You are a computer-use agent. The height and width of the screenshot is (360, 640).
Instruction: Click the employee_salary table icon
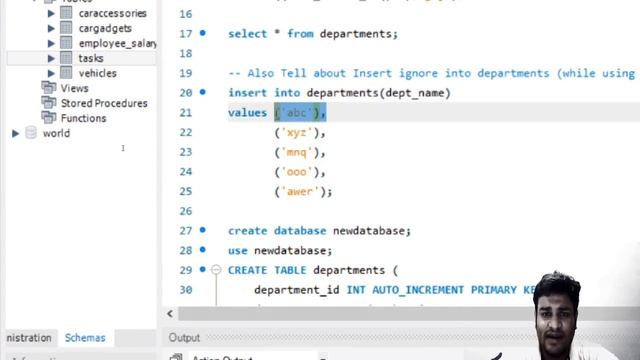tap(66, 43)
